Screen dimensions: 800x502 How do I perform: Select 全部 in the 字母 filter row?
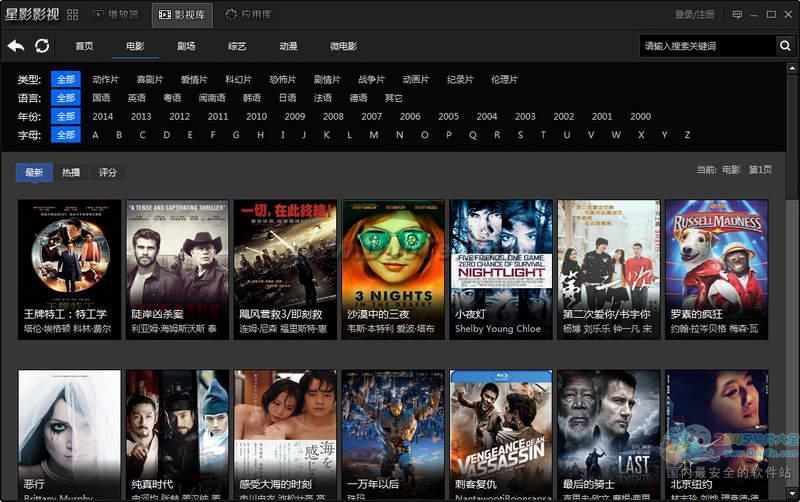[66, 135]
